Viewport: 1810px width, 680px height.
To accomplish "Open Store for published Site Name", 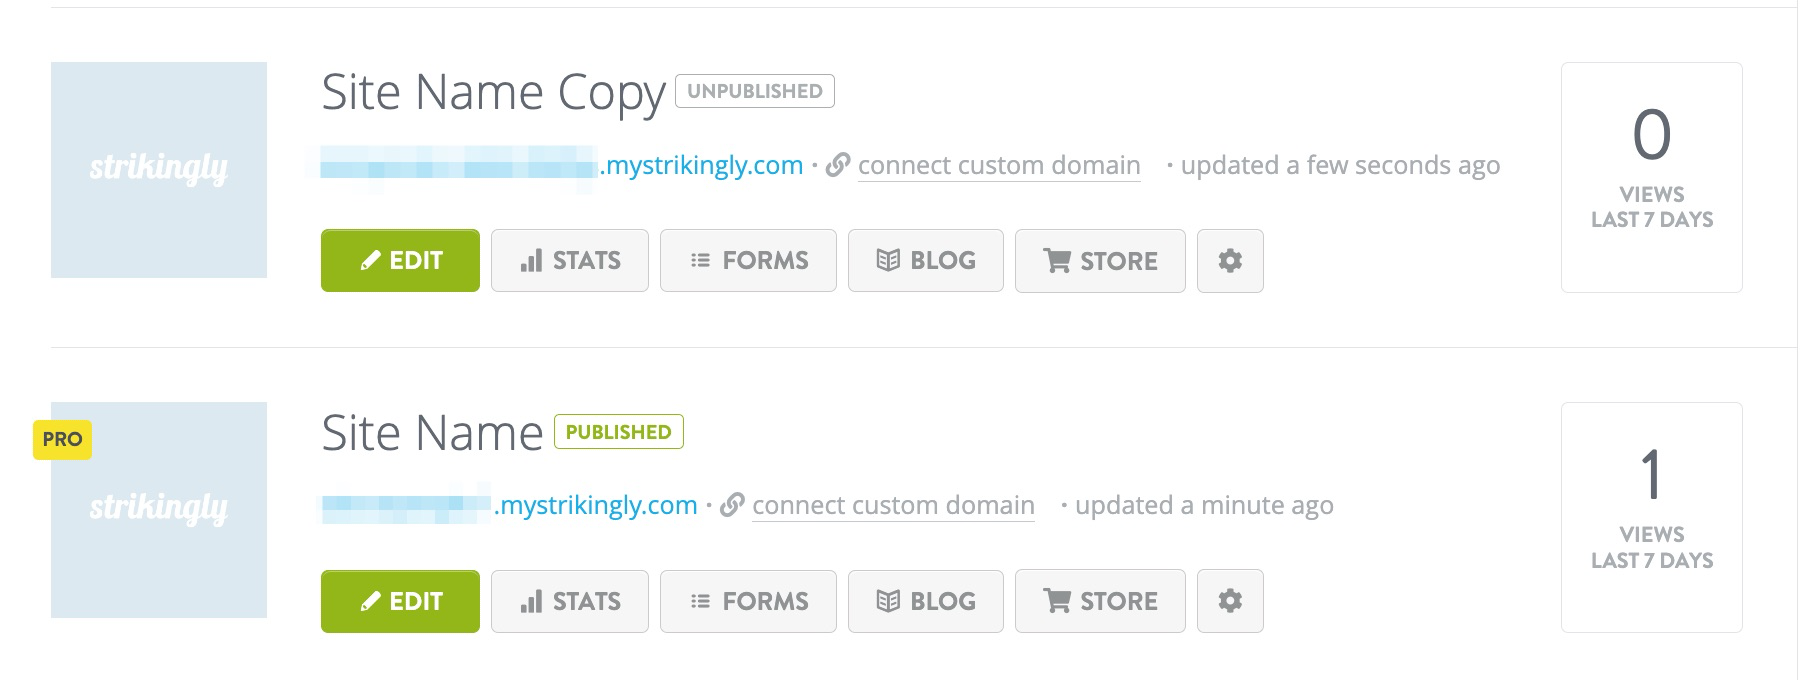I will pyautogui.click(x=1100, y=601).
